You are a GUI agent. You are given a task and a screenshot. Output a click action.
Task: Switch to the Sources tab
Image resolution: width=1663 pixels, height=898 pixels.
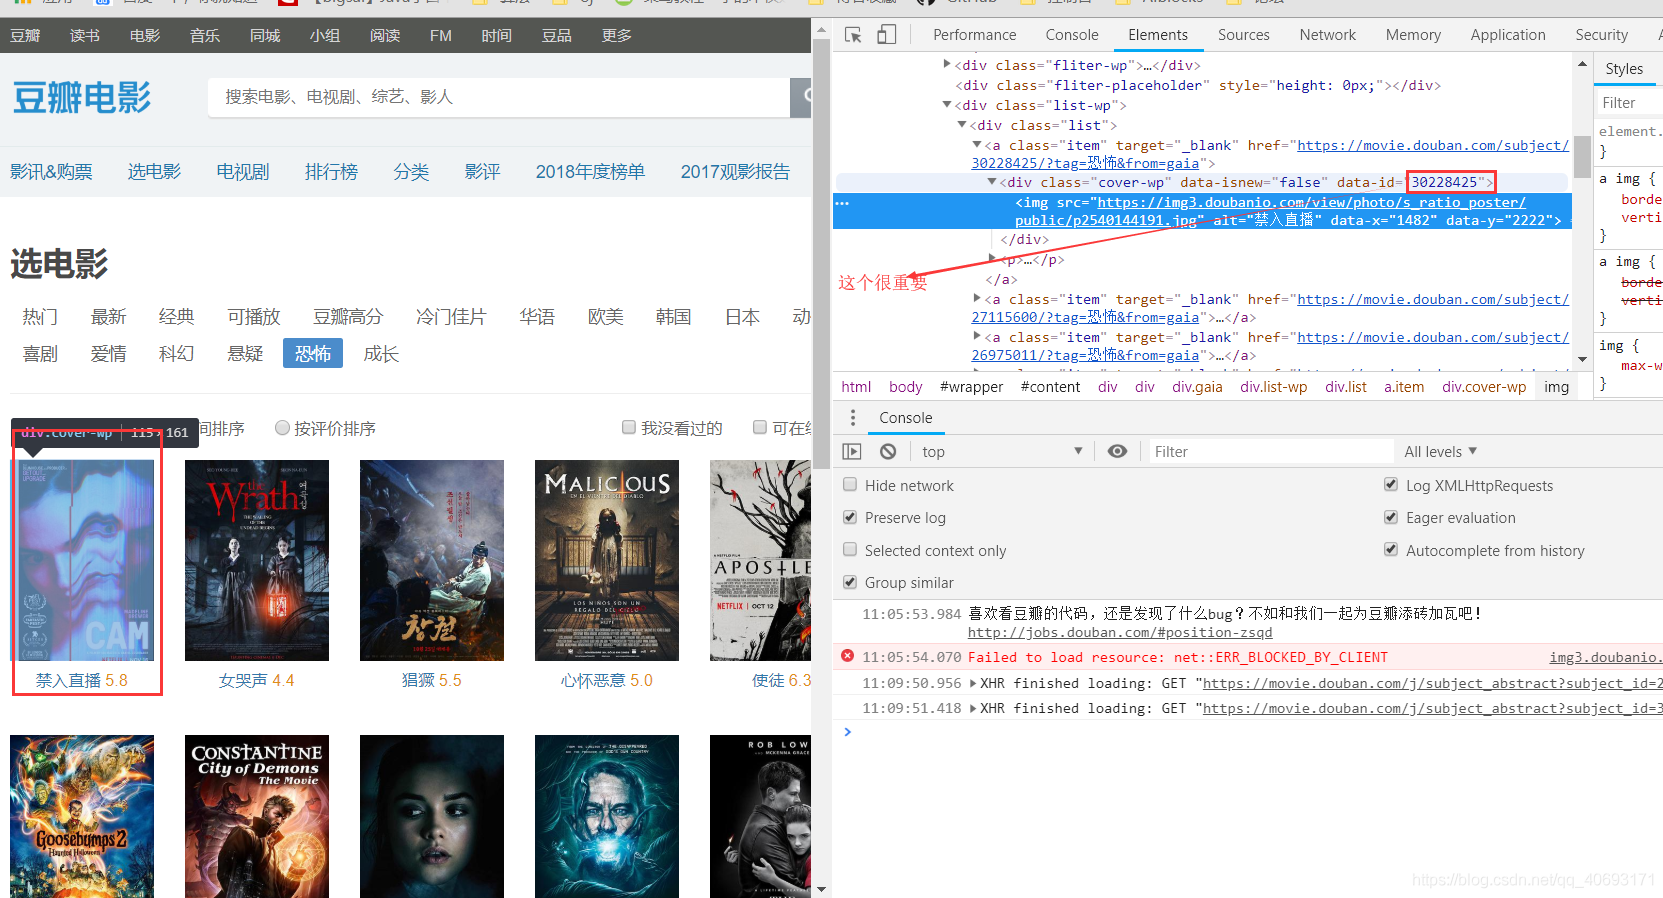[x=1243, y=35]
